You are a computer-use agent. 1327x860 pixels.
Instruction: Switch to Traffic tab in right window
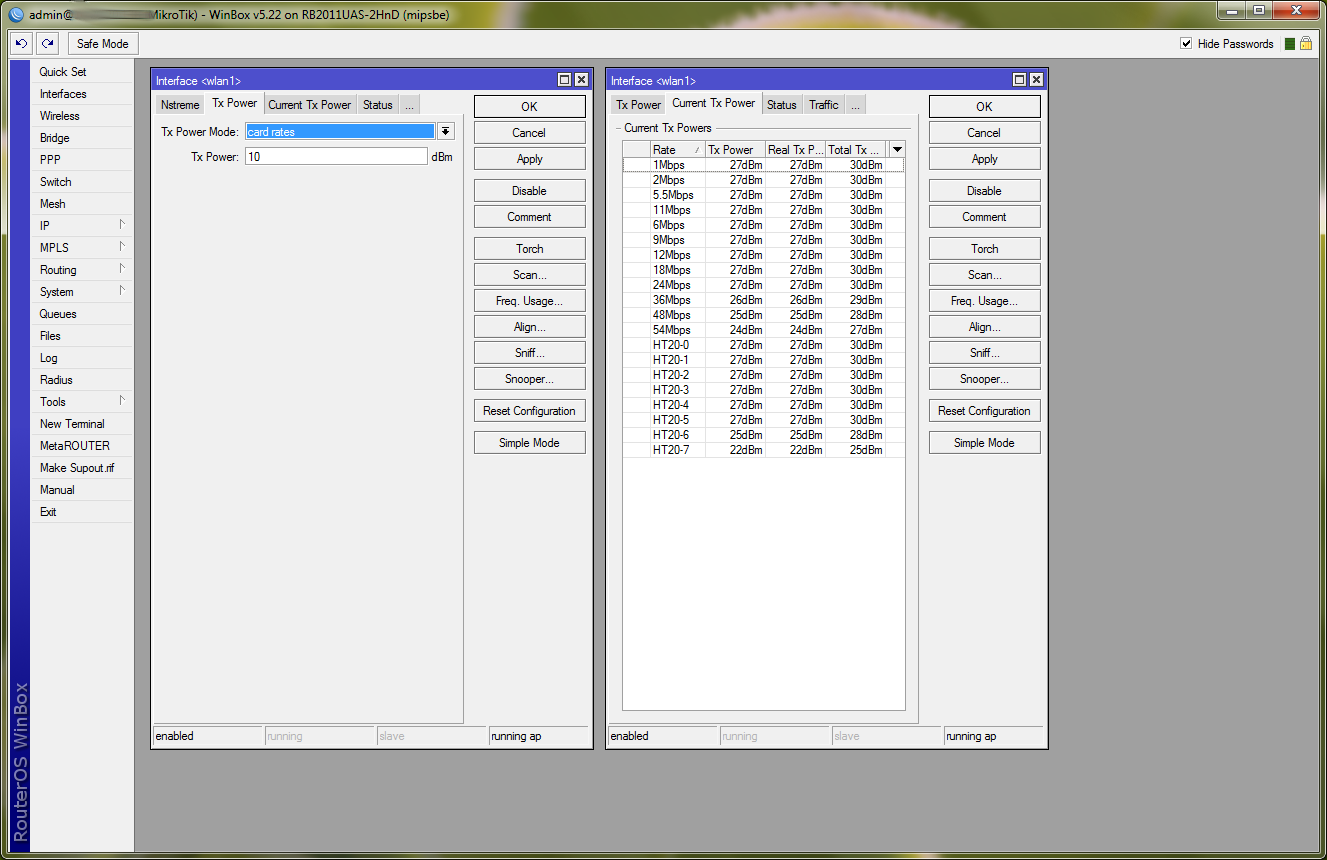pos(824,105)
